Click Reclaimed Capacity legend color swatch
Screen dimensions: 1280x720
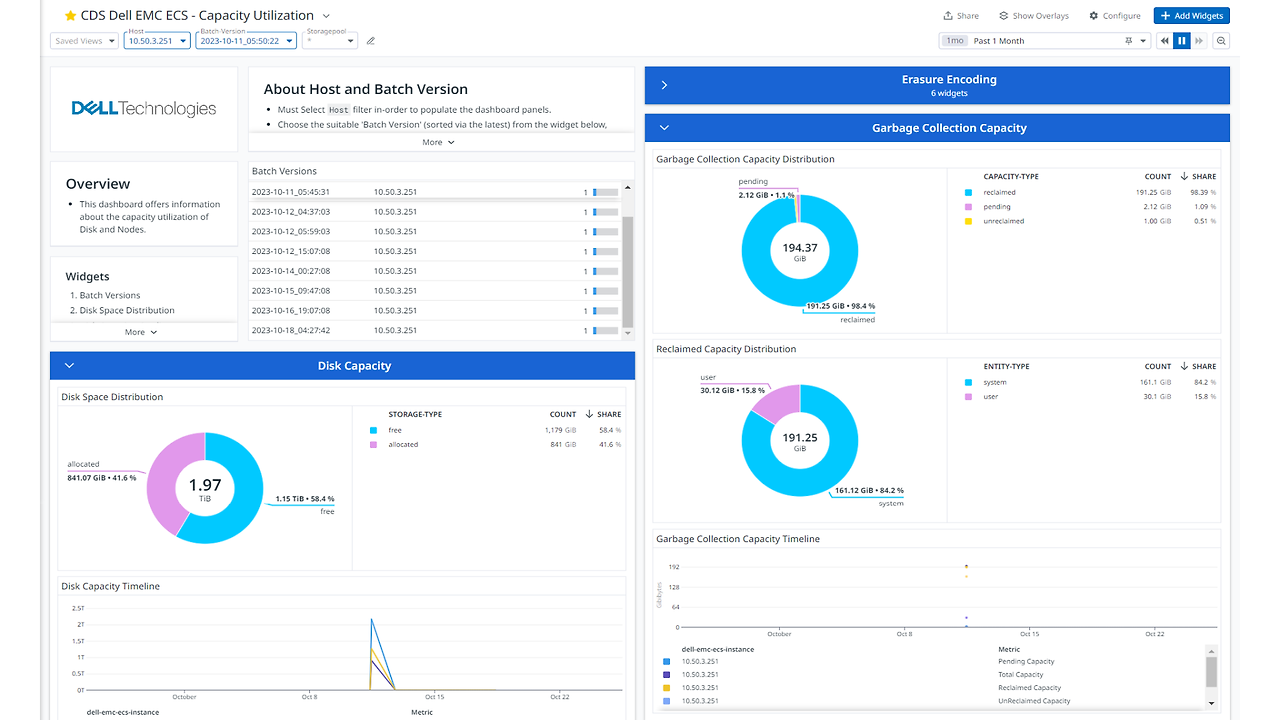pos(667,688)
